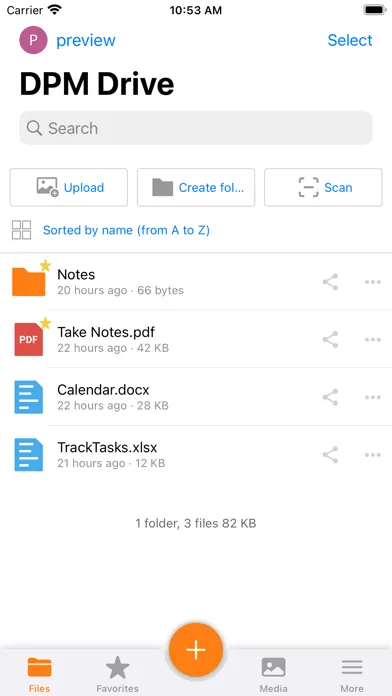Screen dimensions: 392x696
Task: Open the Favorites tab
Action: (118, 674)
